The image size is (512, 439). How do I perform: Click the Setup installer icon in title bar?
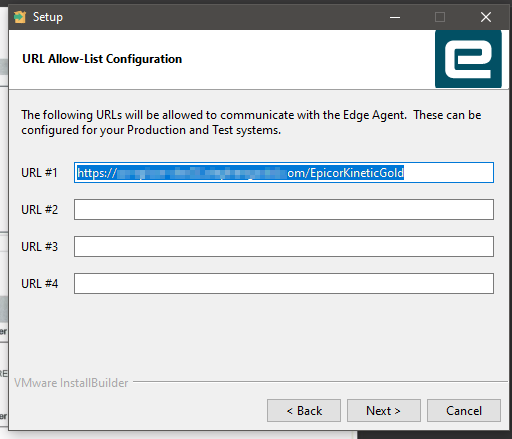(x=20, y=17)
